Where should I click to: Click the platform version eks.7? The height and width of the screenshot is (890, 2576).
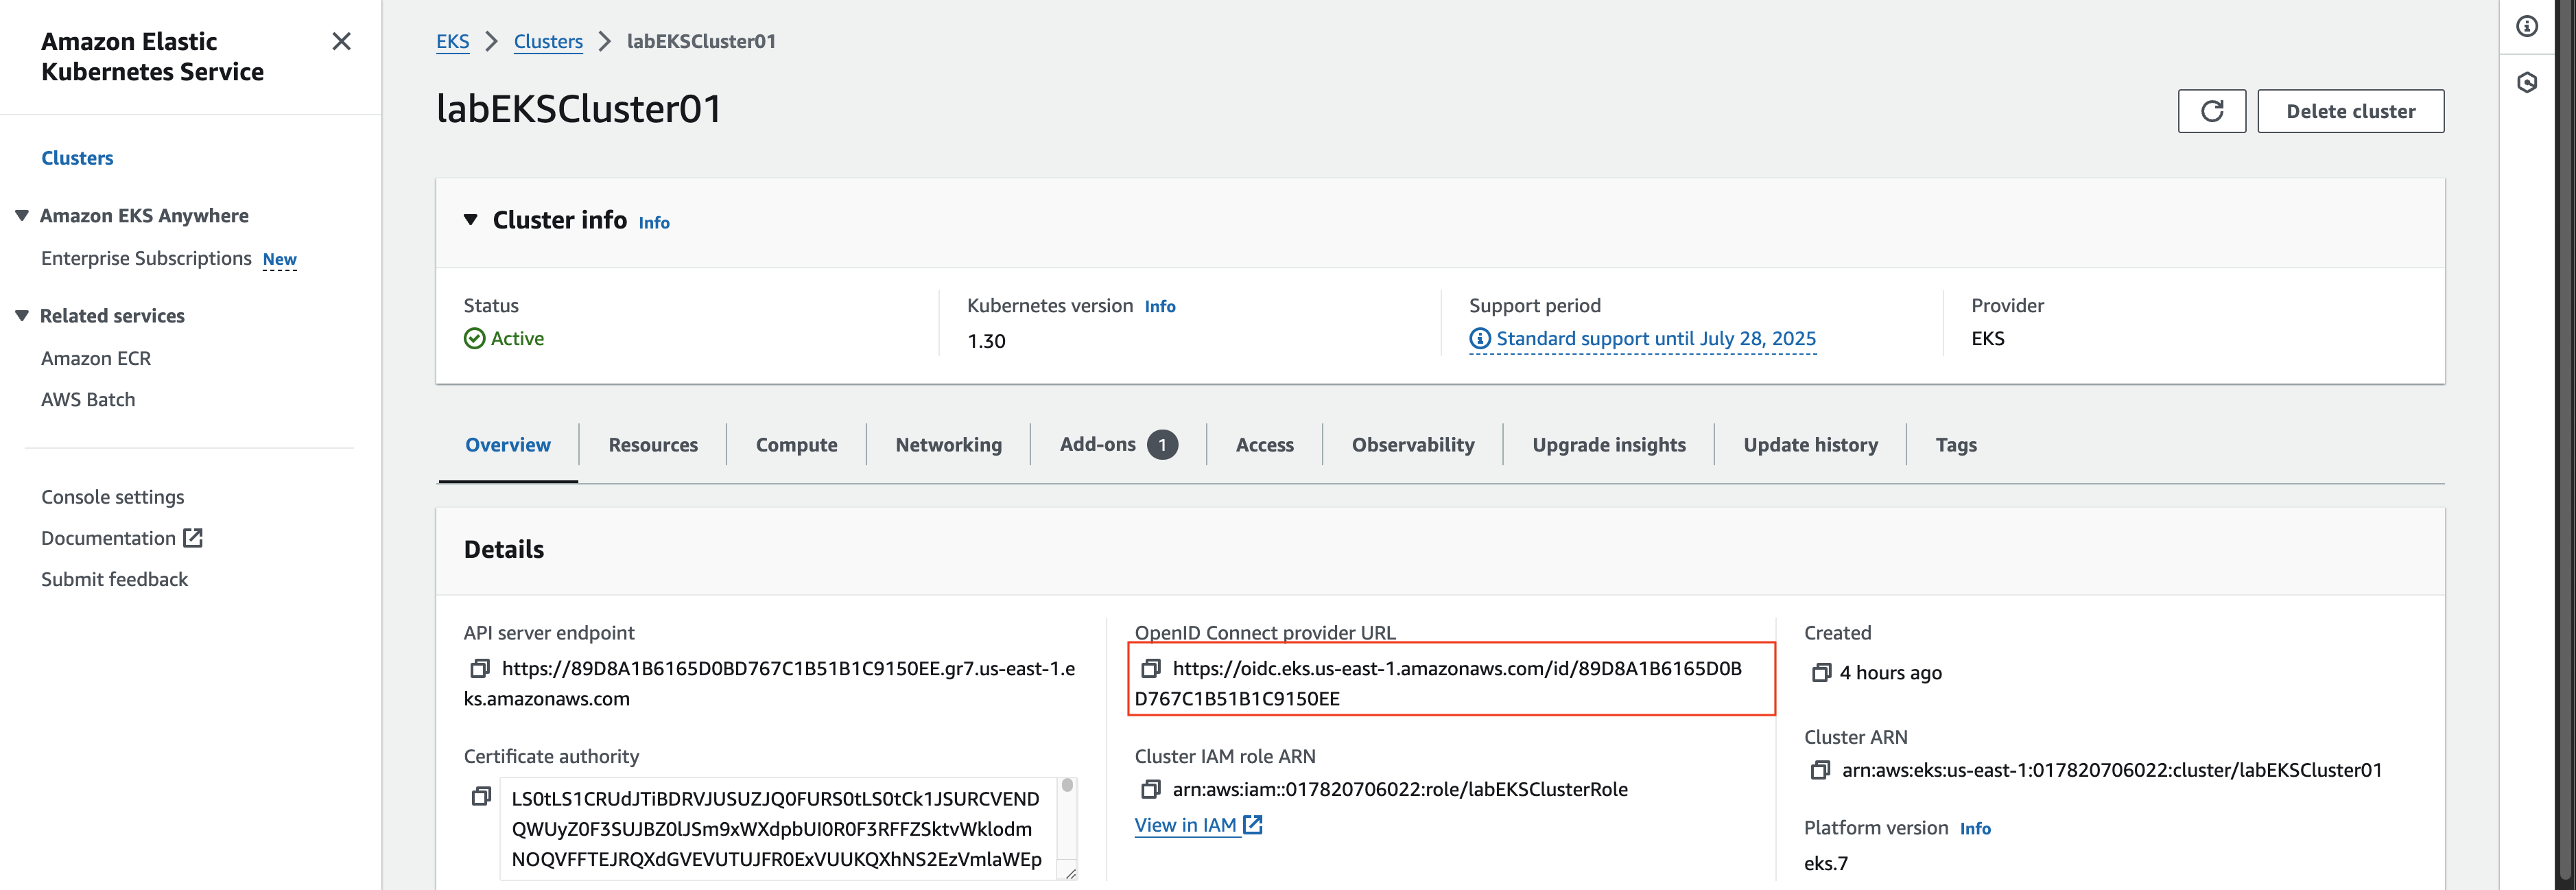1826,863
